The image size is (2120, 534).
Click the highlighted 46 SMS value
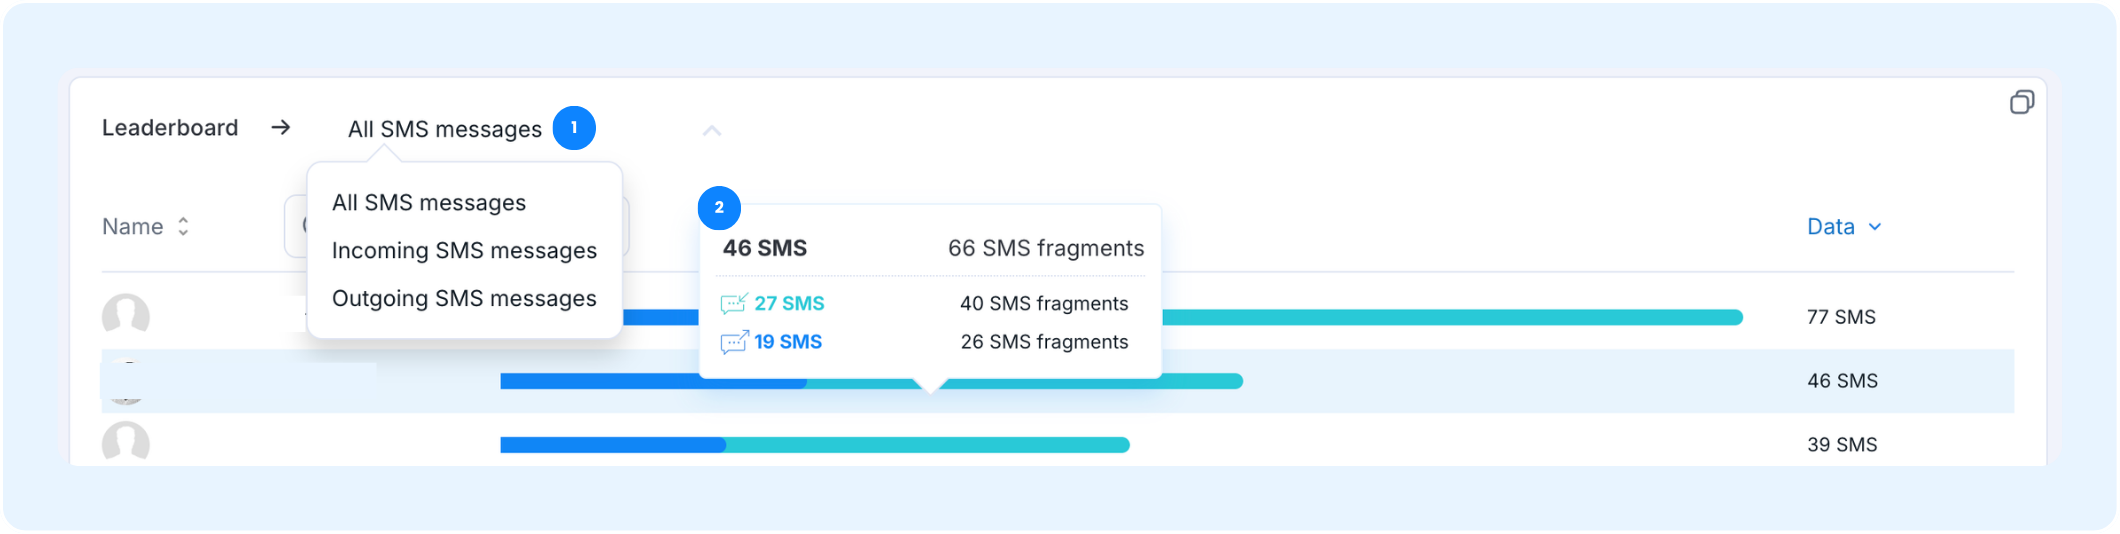coord(1842,381)
